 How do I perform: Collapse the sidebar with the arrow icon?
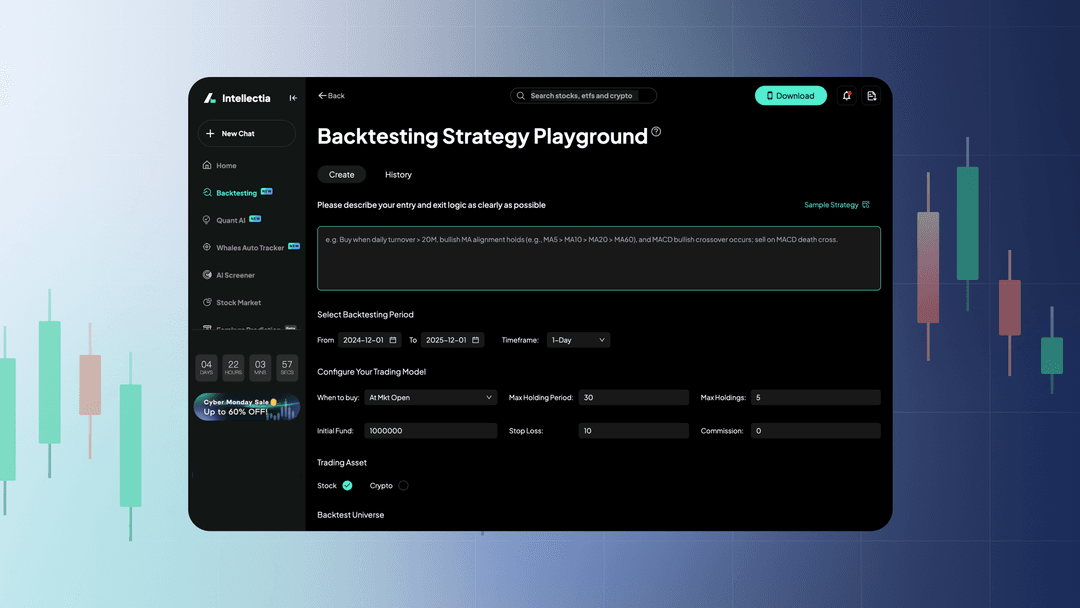click(x=293, y=98)
